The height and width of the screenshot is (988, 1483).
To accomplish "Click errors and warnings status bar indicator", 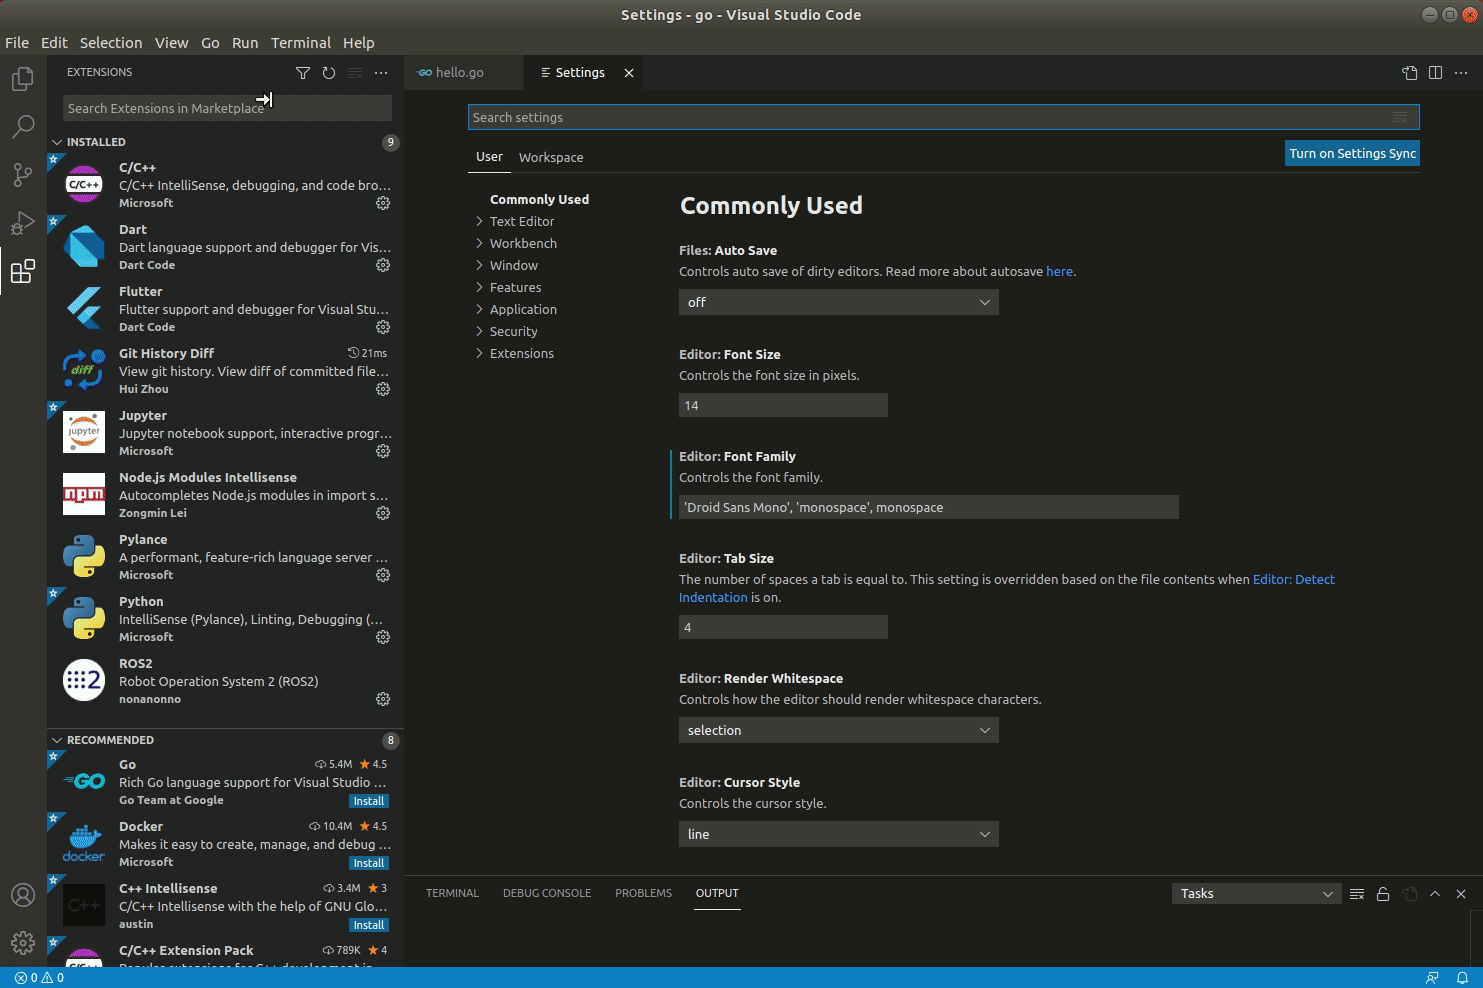I will pyautogui.click(x=39, y=978).
